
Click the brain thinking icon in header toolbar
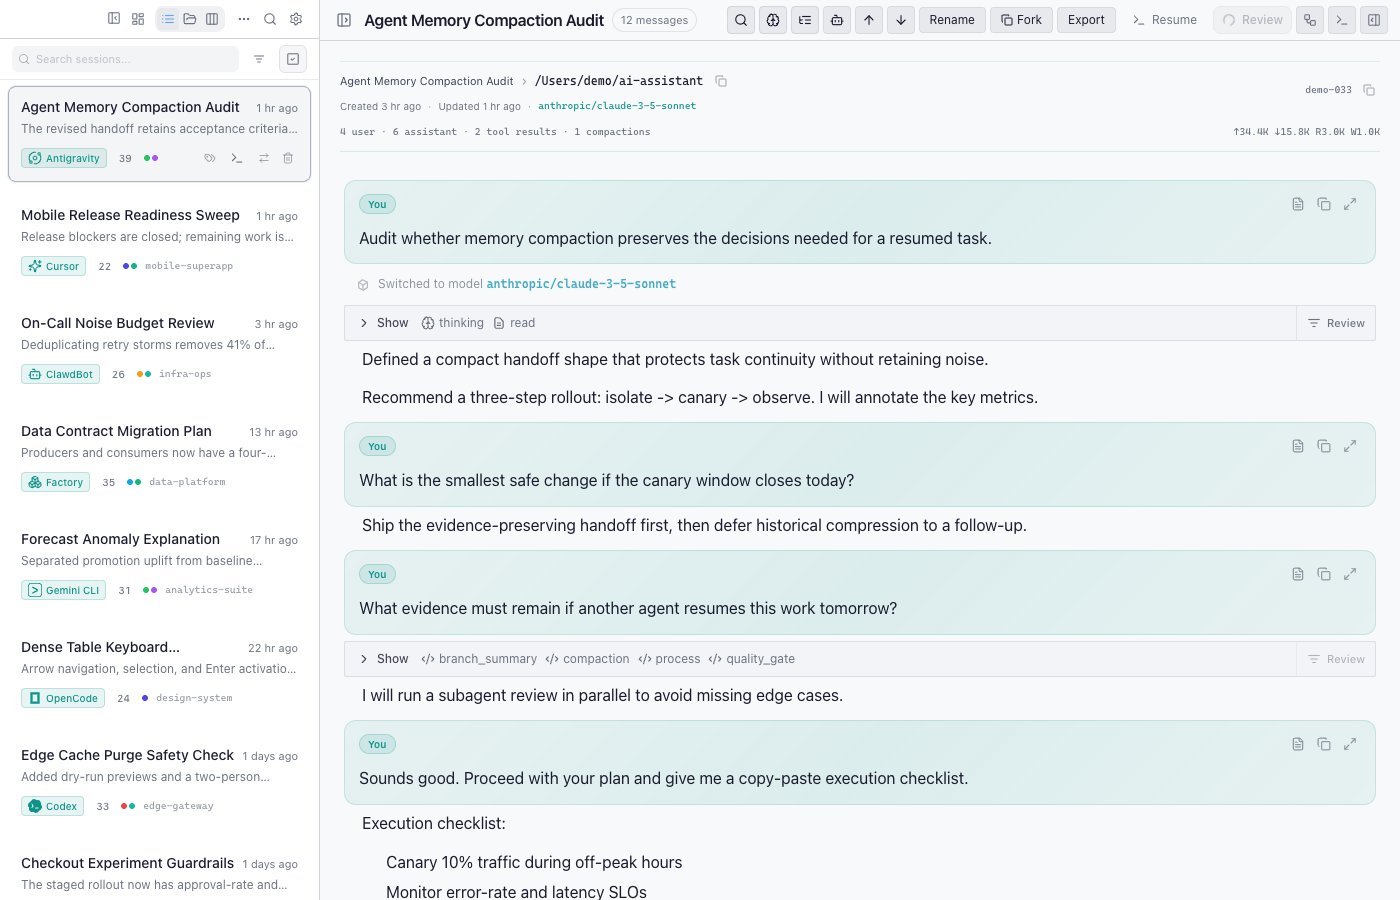tap(773, 20)
